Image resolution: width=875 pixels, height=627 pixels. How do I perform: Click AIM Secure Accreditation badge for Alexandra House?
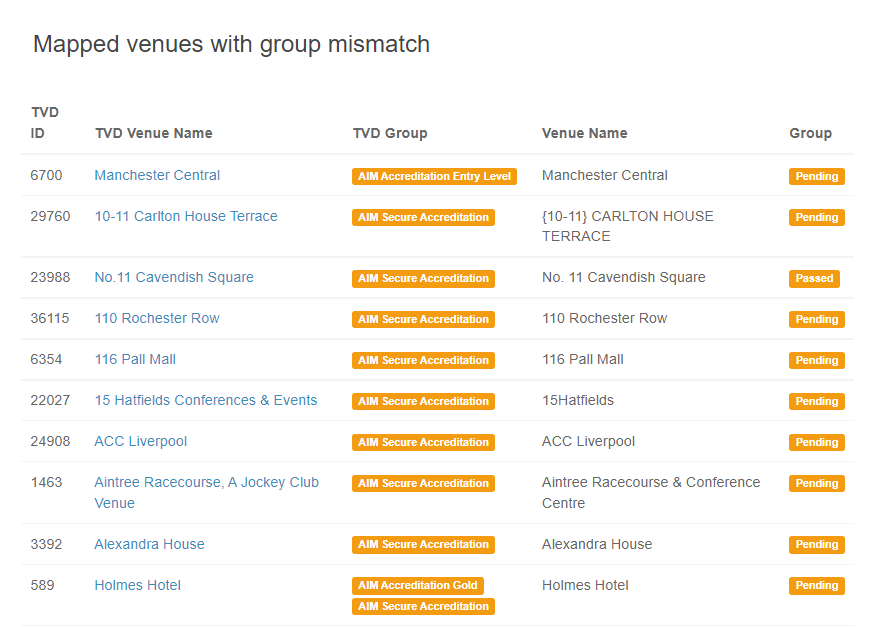(423, 545)
